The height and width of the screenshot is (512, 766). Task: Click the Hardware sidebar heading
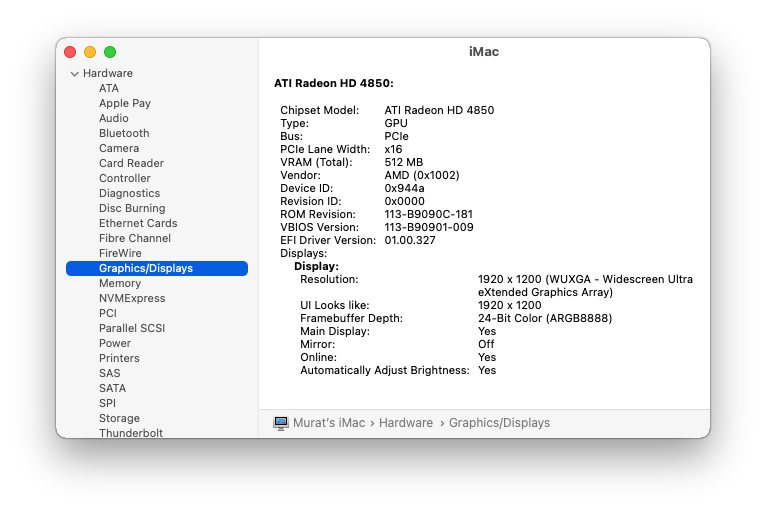click(107, 73)
